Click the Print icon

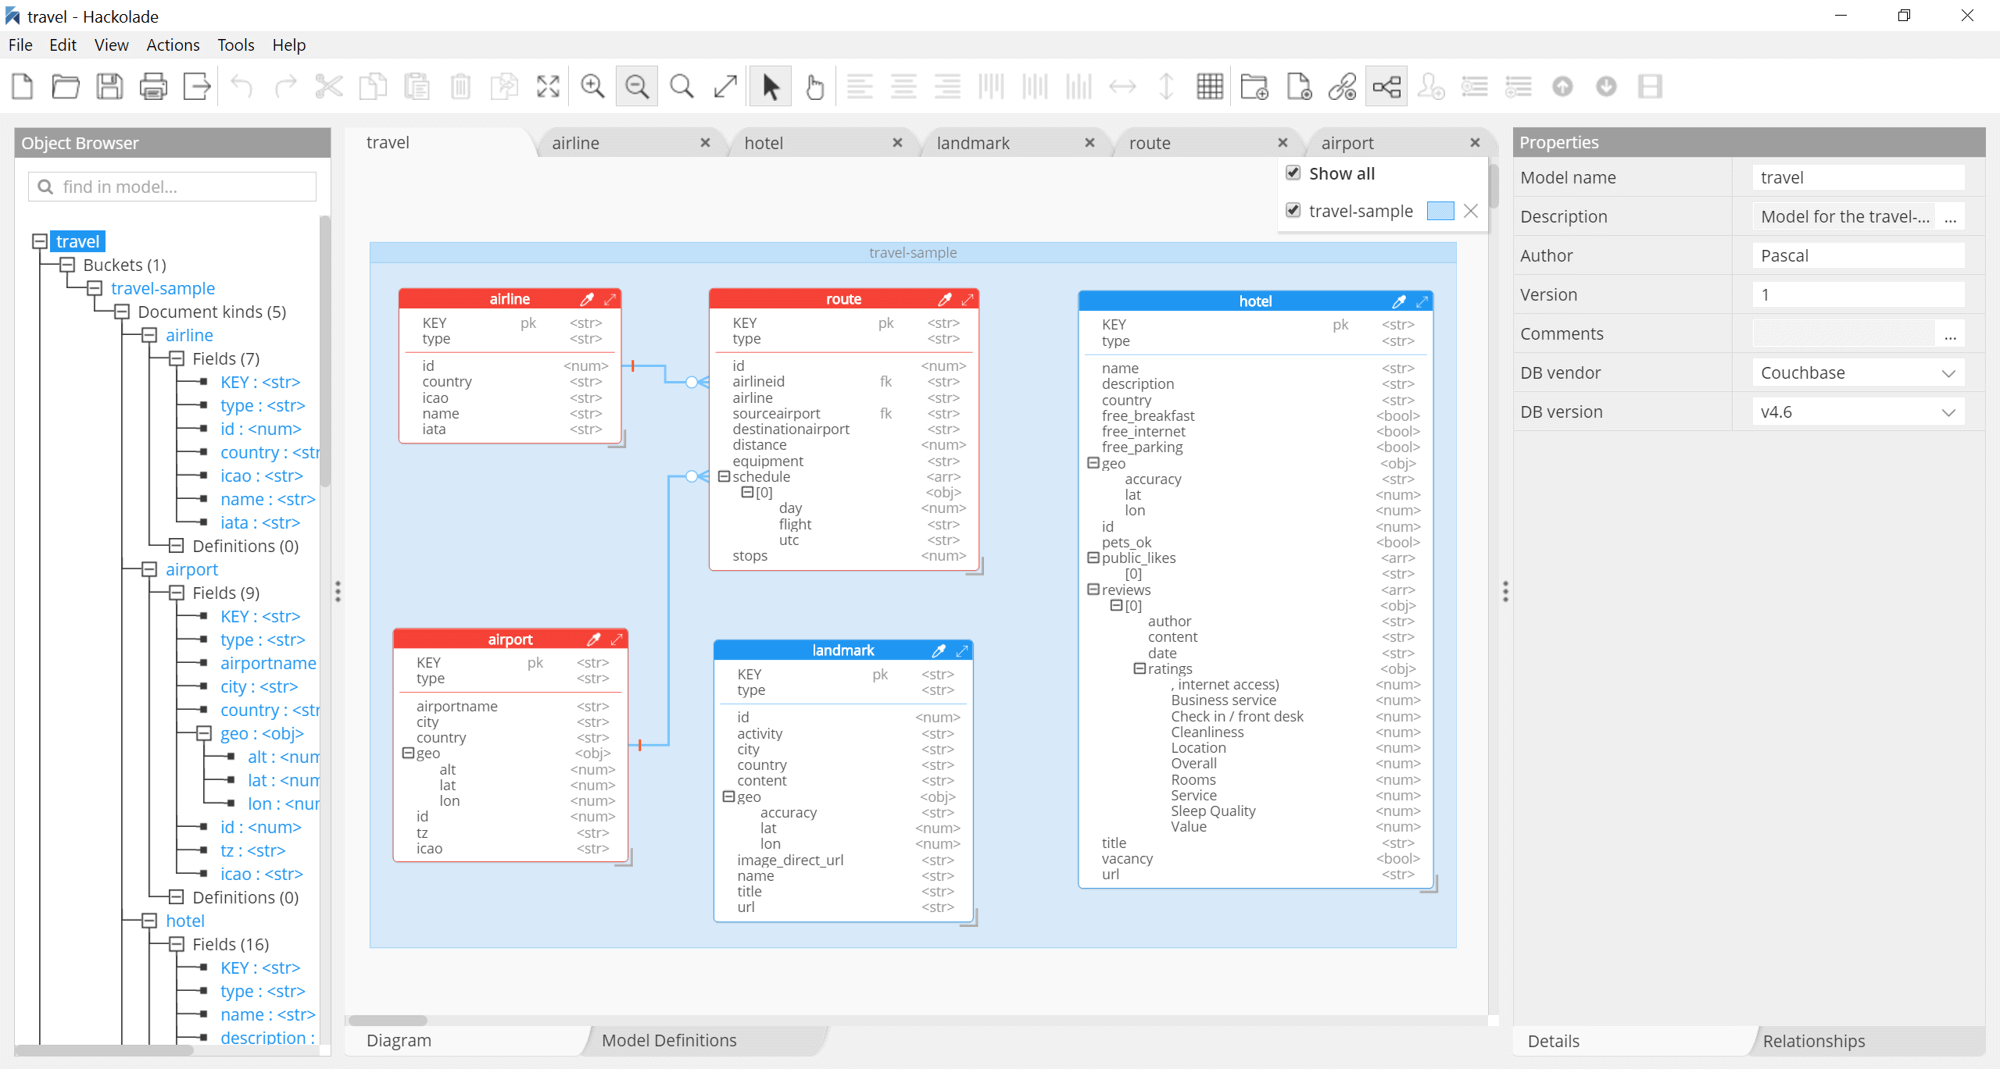coord(153,87)
